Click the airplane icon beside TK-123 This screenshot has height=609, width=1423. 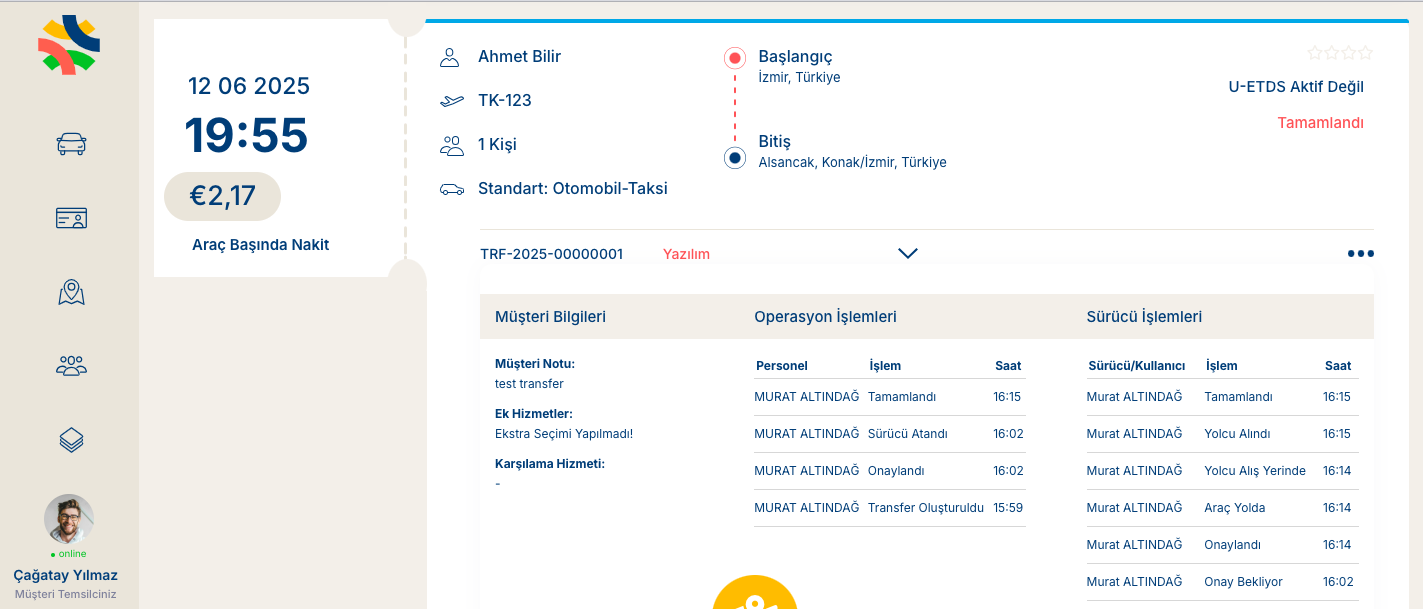(x=452, y=100)
